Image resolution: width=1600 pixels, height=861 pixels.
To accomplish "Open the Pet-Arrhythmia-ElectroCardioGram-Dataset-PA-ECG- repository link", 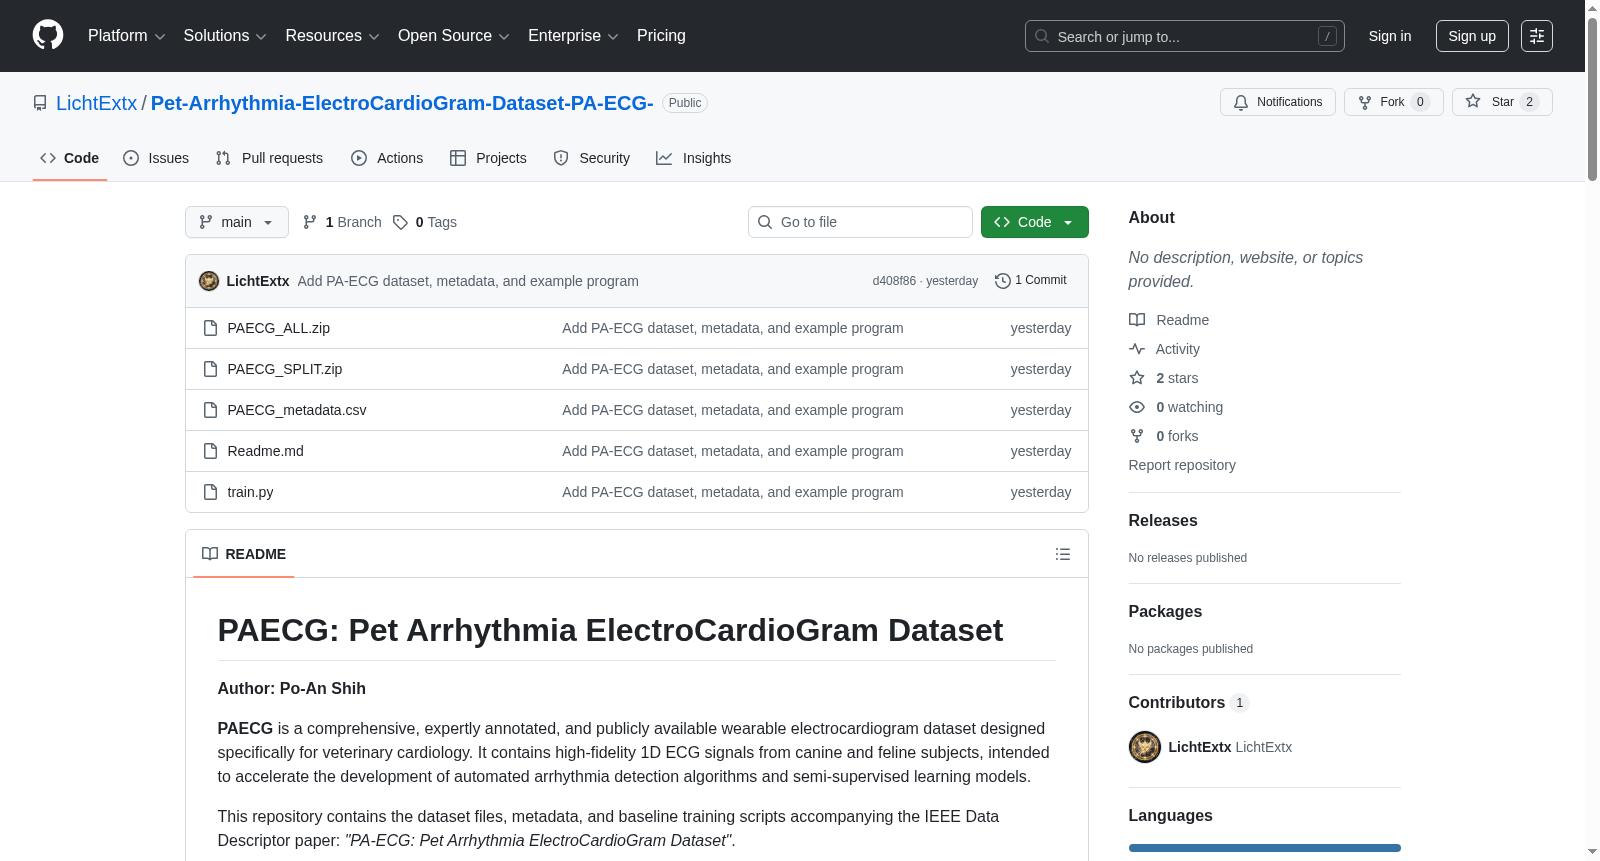I will tap(402, 103).
